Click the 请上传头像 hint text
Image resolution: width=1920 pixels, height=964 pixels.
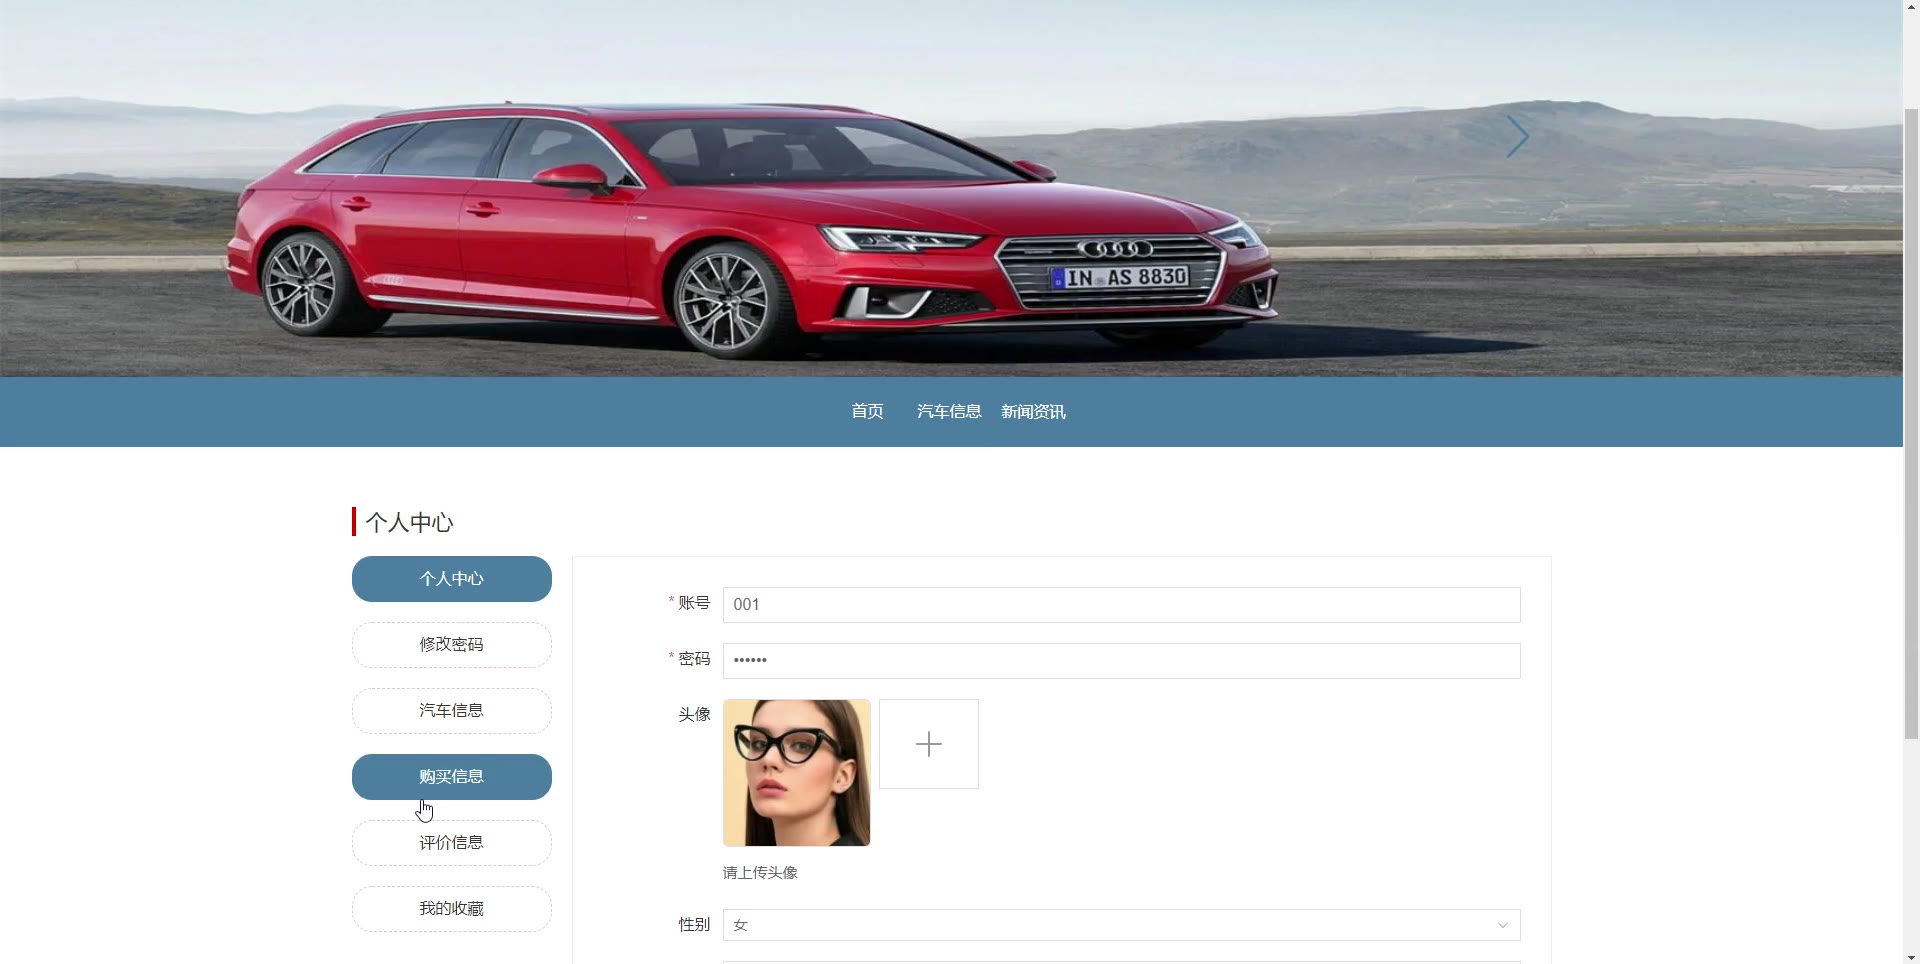[760, 873]
